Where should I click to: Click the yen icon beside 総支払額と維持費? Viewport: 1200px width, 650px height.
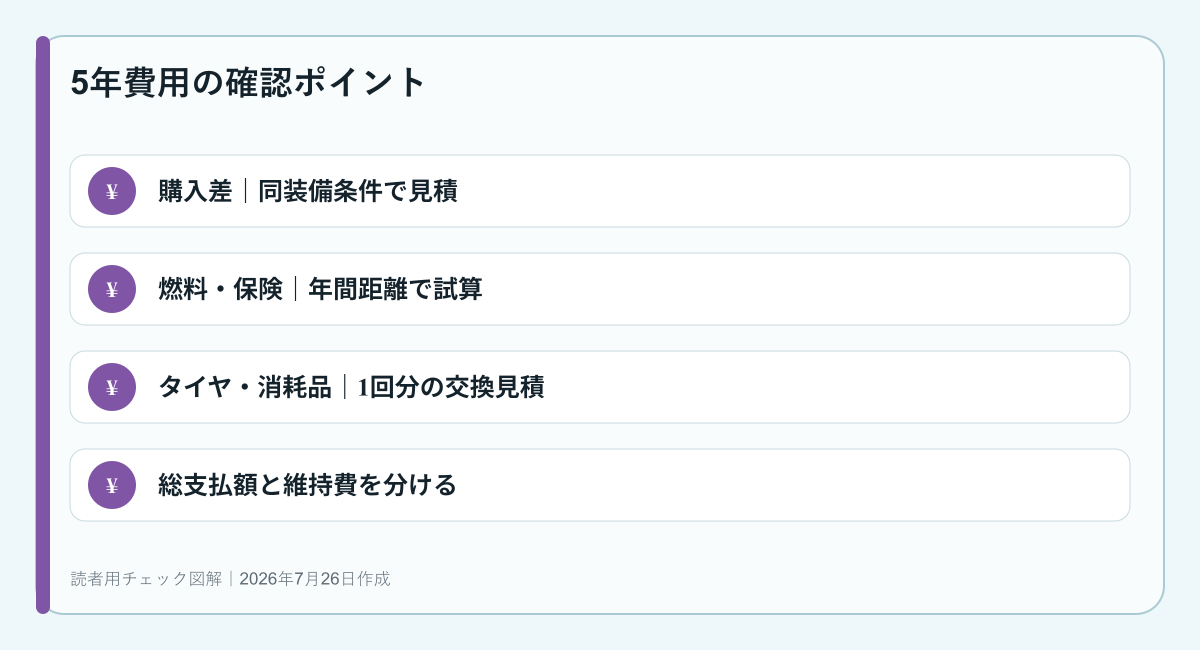tap(112, 485)
